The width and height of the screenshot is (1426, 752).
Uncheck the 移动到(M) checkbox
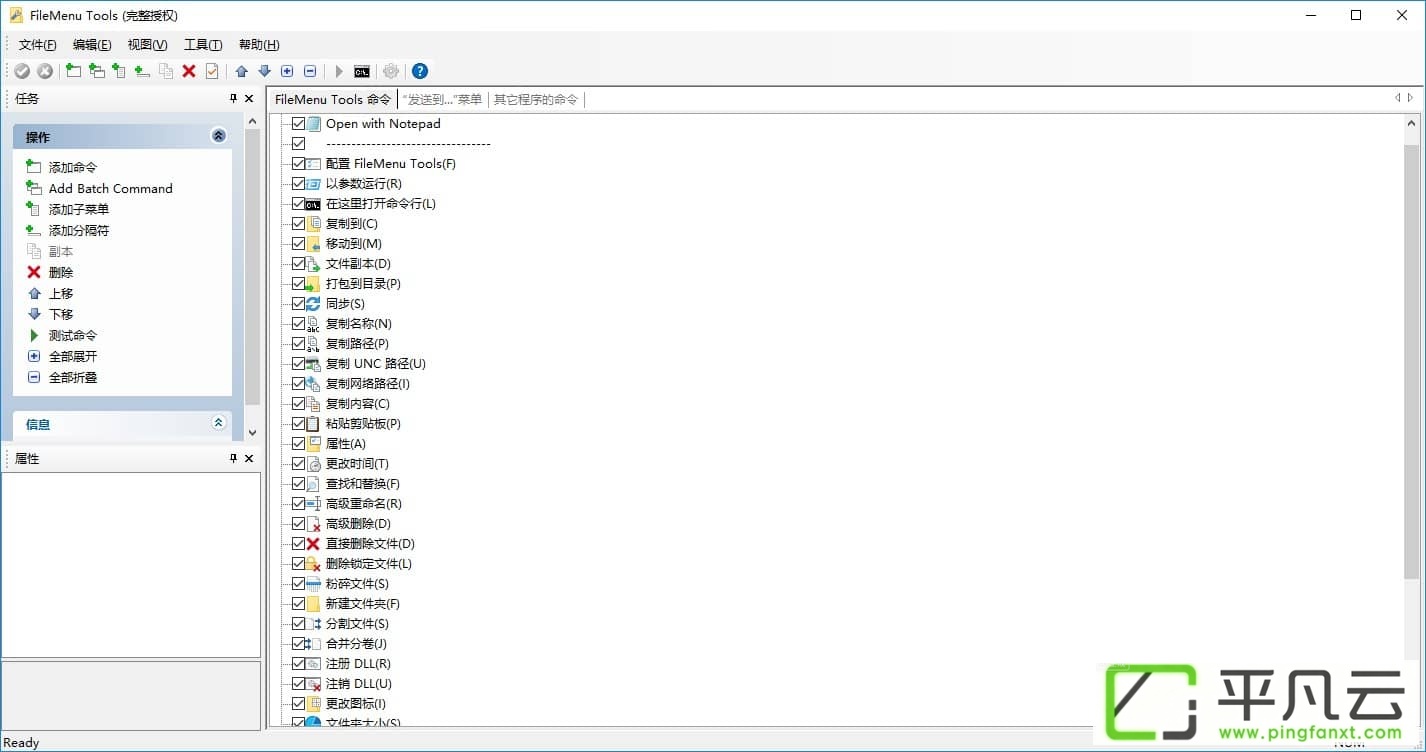pos(298,243)
